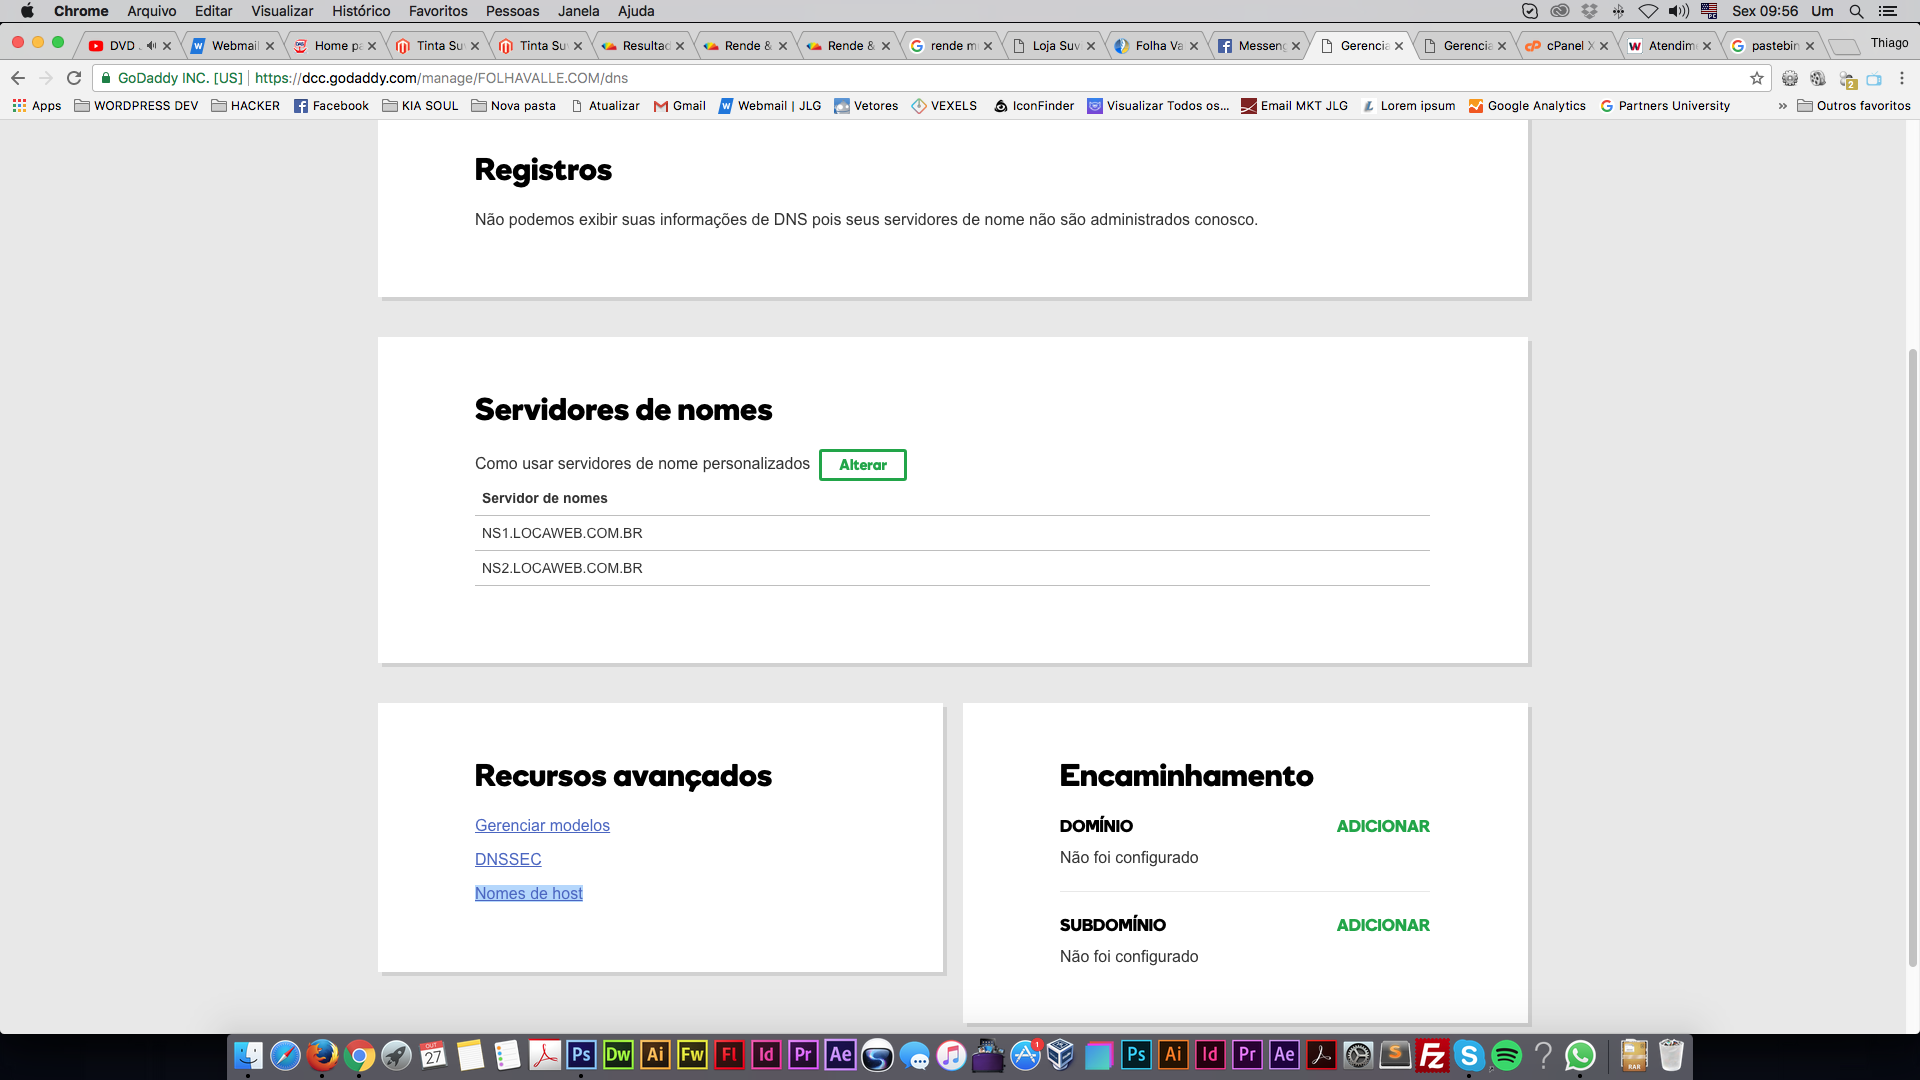Open the Facebook bookmark
The height and width of the screenshot is (1080, 1920).
(331, 106)
